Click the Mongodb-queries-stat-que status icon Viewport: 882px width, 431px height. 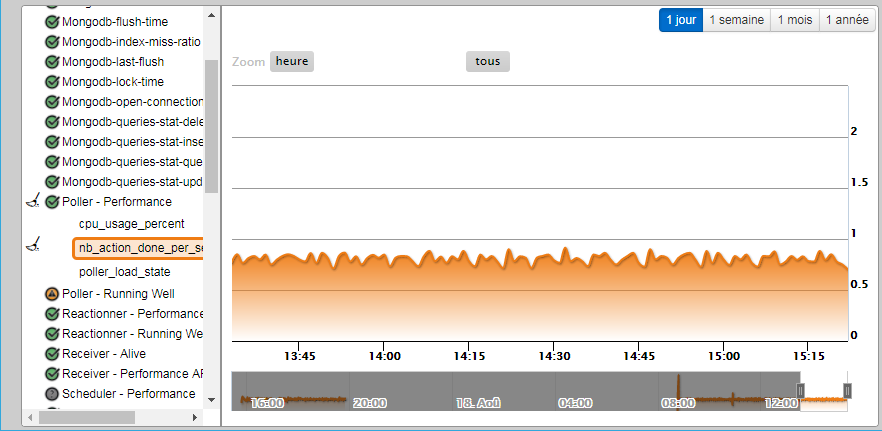(x=52, y=162)
